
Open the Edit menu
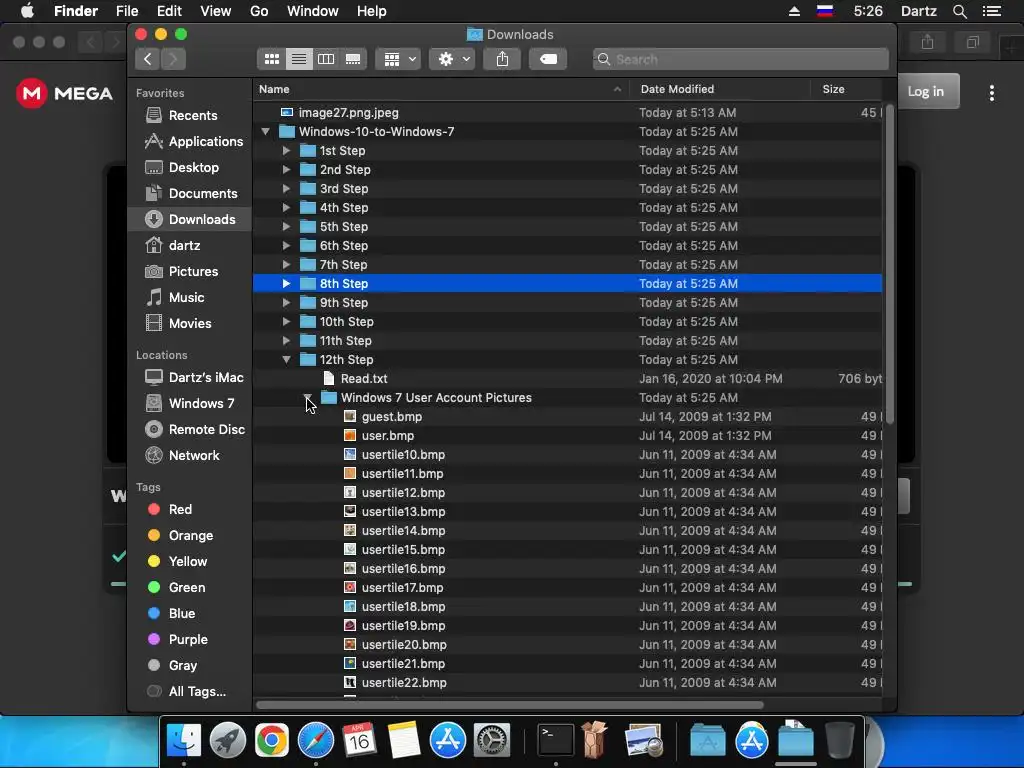[169, 11]
